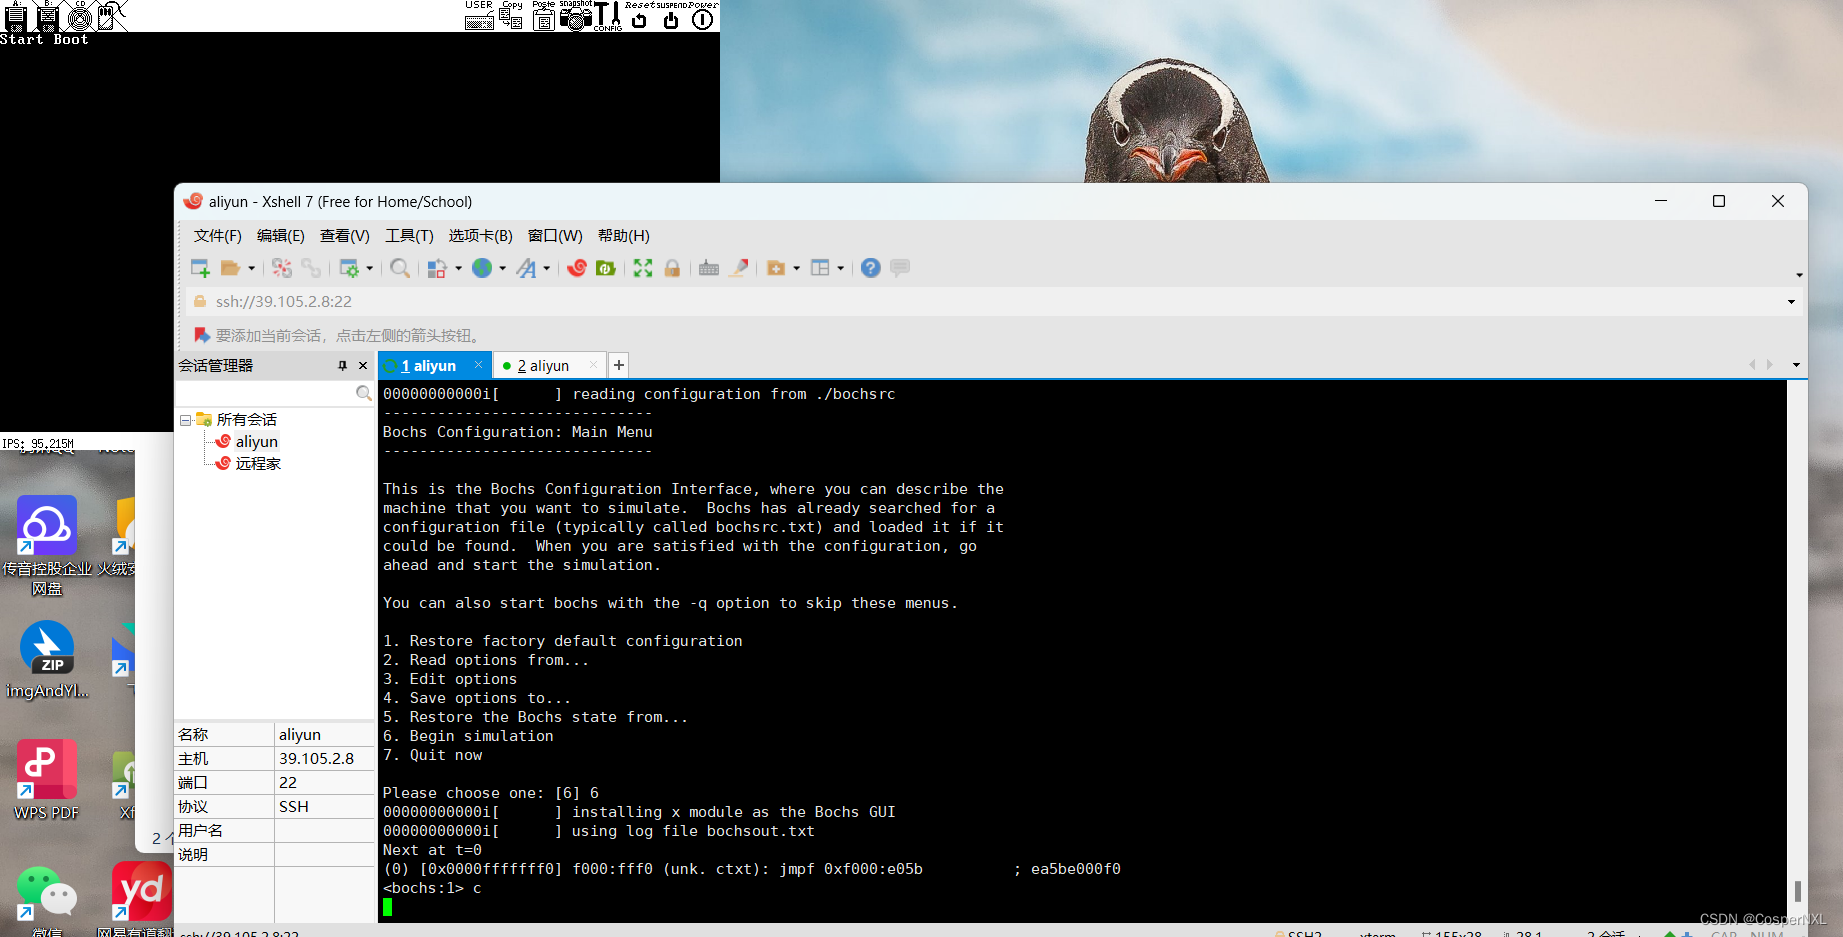Open imgAndYl ZIP desktop icon
1843x937 pixels.
point(47,659)
